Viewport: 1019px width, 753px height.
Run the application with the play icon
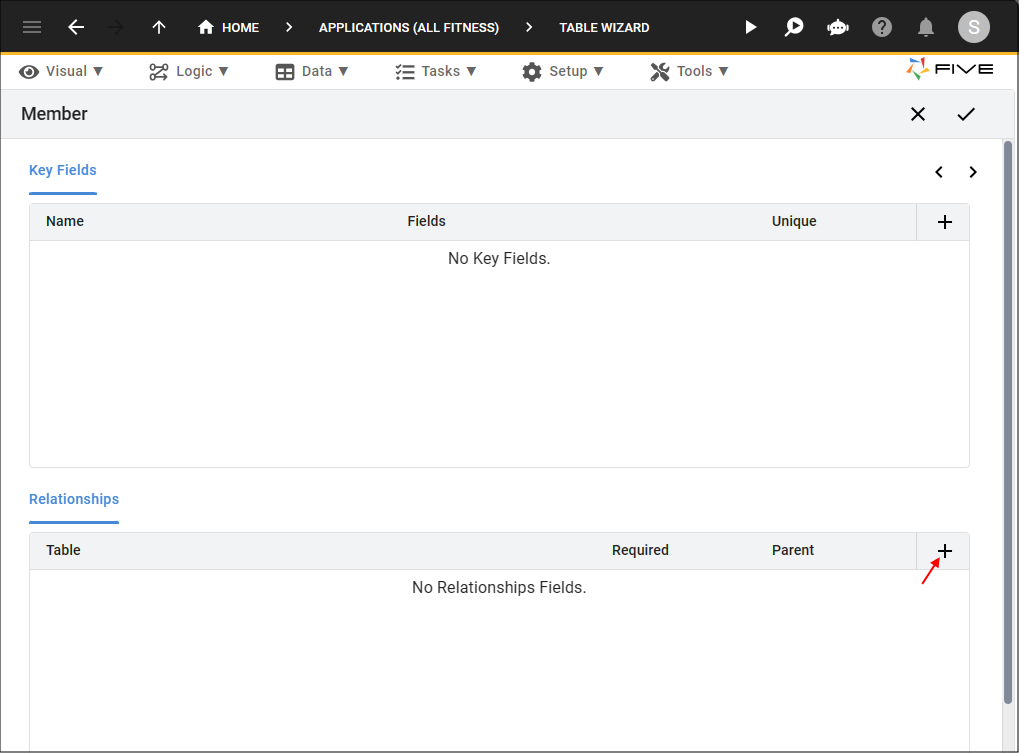[751, 27]
